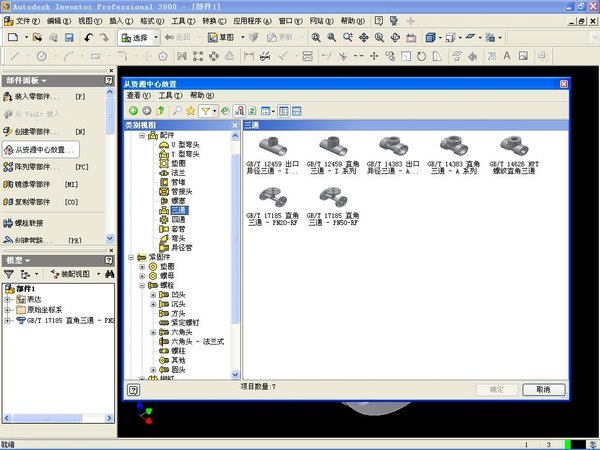Image resolution: width=600 pixels, height=450 pixels.
Task: Select 异径管 in category tree
Action: click(182, 248)
